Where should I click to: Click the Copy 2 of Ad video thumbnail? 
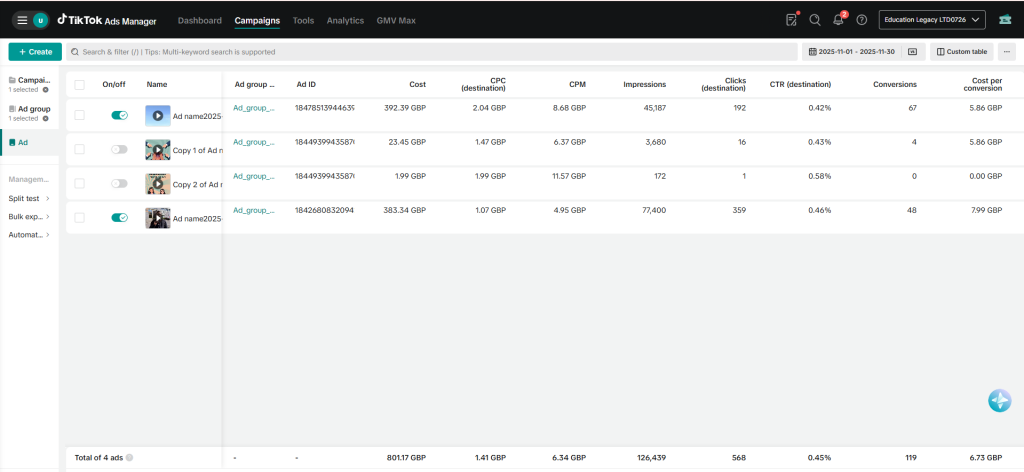point(157,184)
